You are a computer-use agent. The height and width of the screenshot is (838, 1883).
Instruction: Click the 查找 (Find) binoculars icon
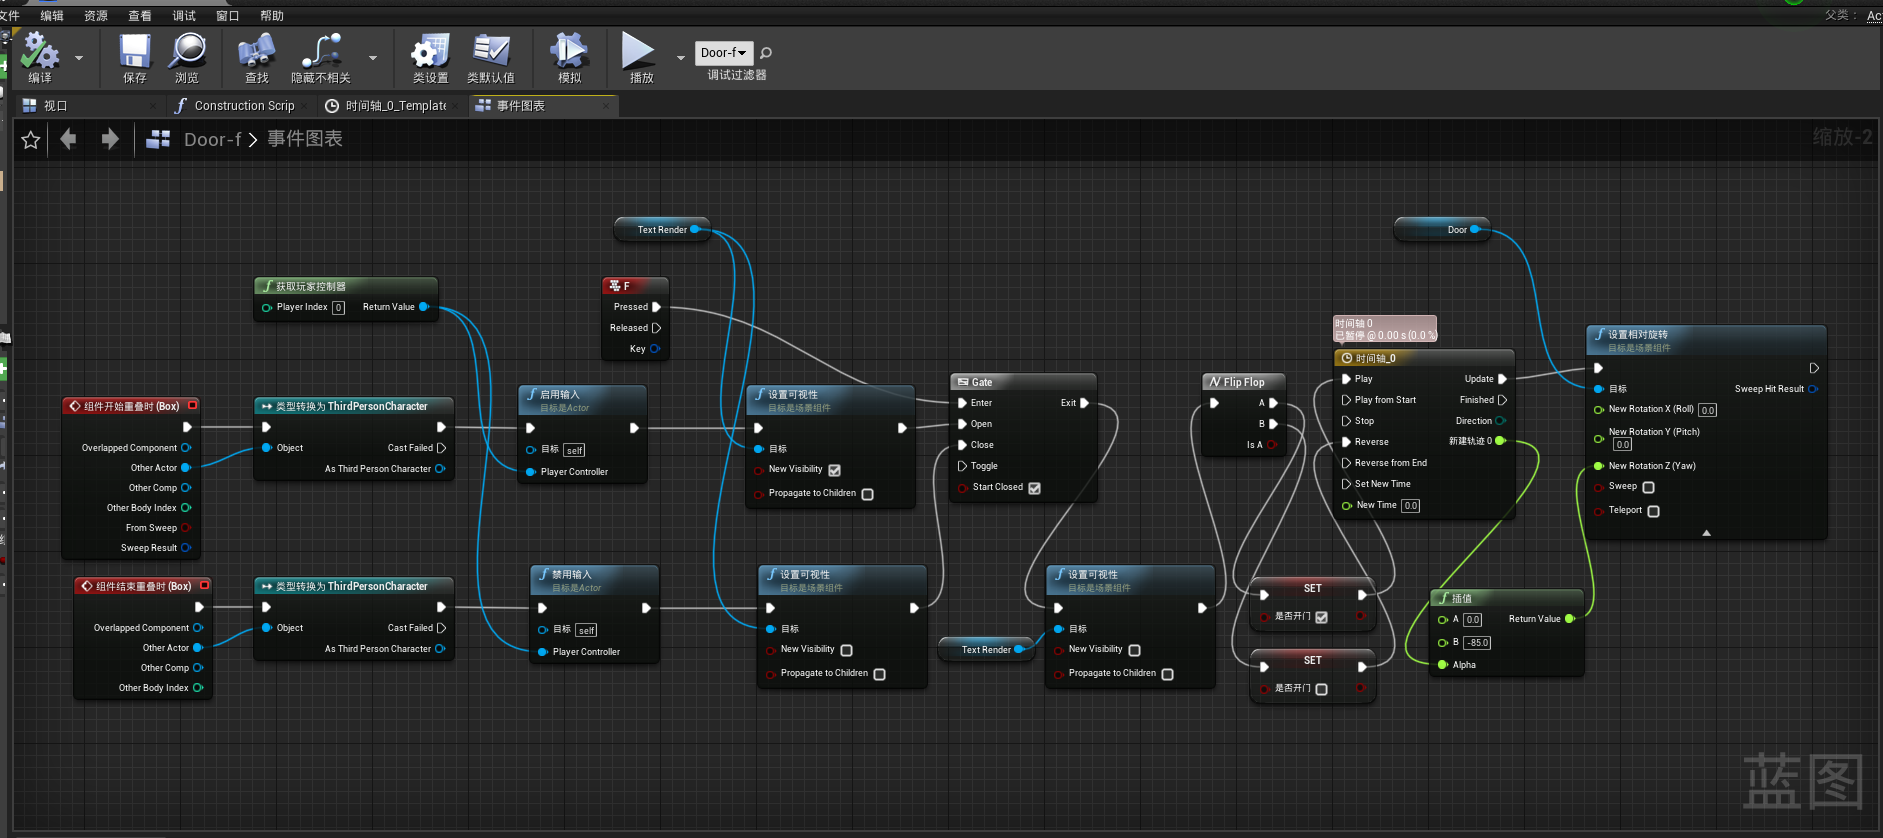click(x=256, y=52)
